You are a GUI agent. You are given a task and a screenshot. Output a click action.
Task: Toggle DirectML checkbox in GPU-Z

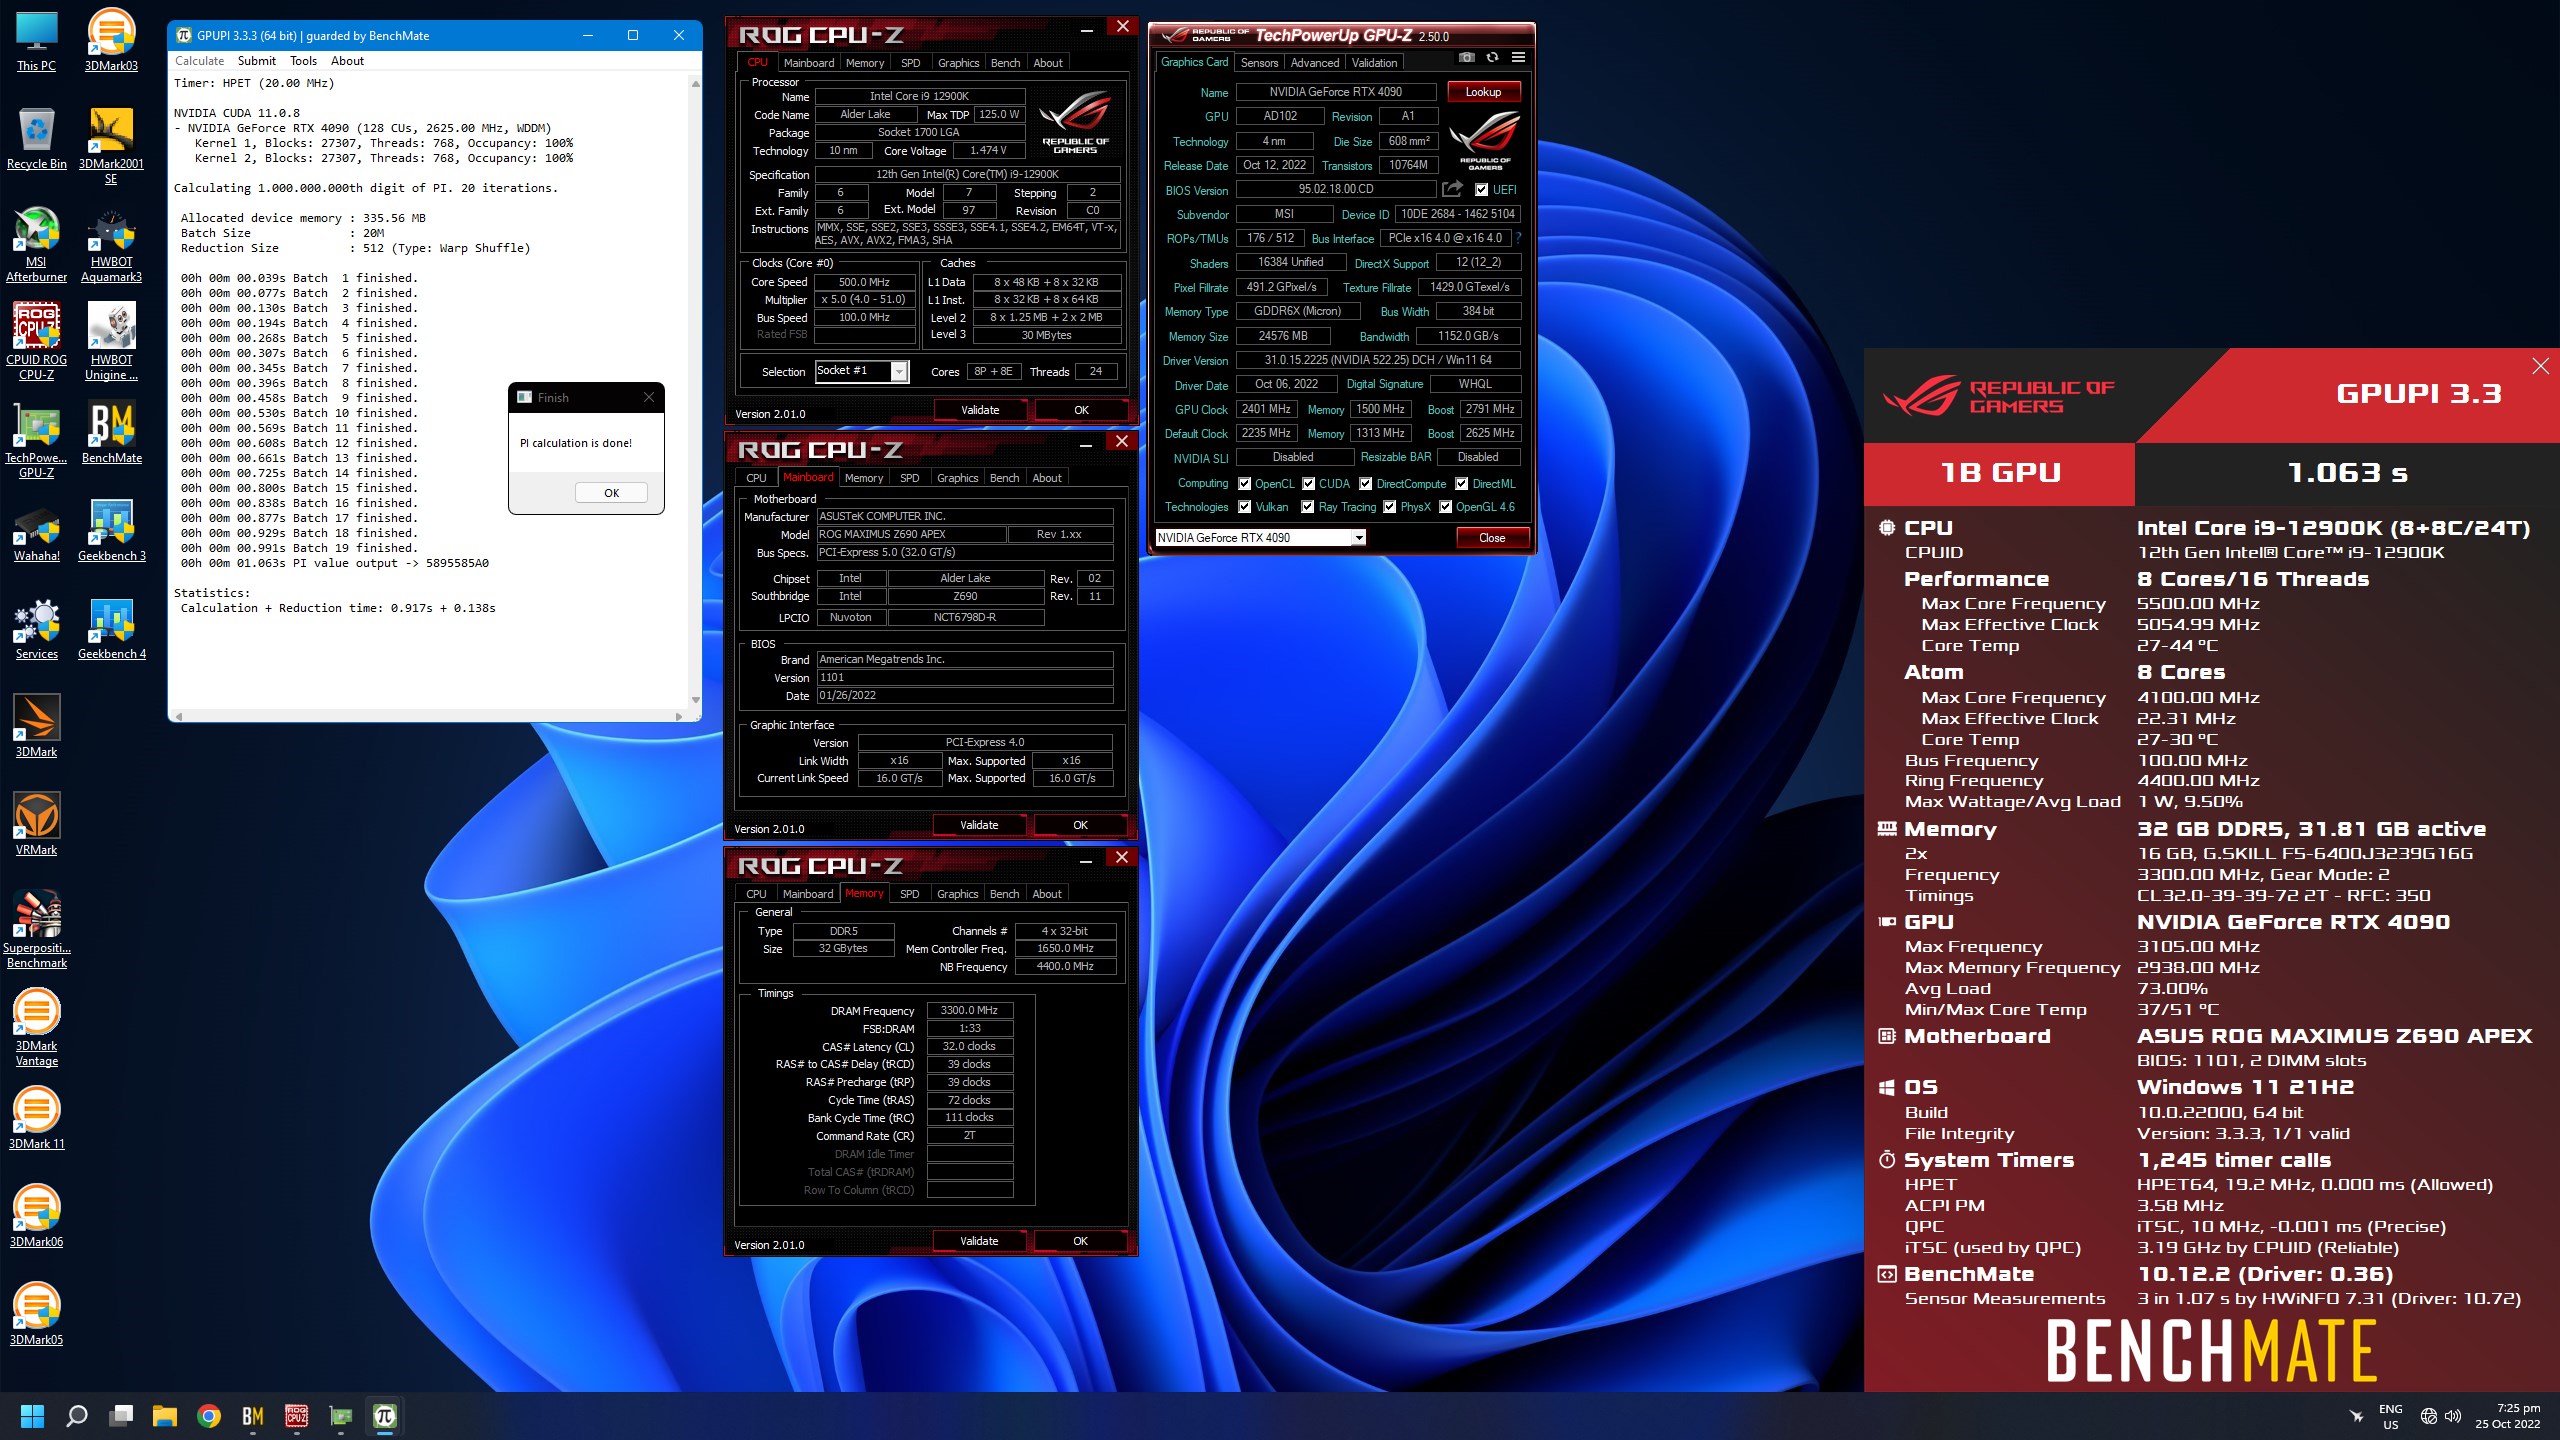pyautogui.click(x=1462, y=484)
